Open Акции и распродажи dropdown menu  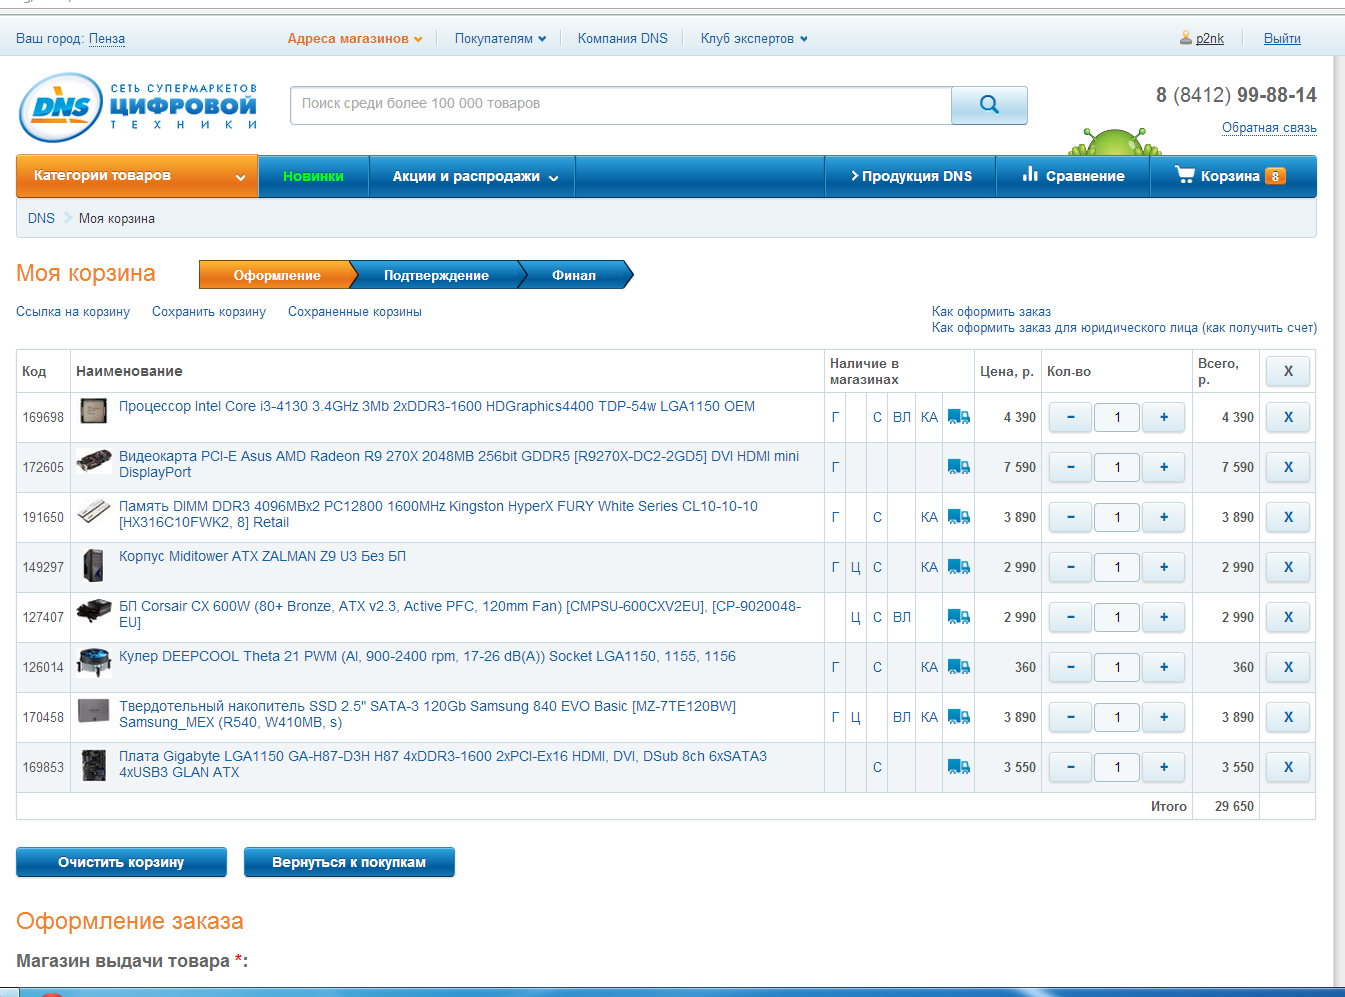[475, 176]
